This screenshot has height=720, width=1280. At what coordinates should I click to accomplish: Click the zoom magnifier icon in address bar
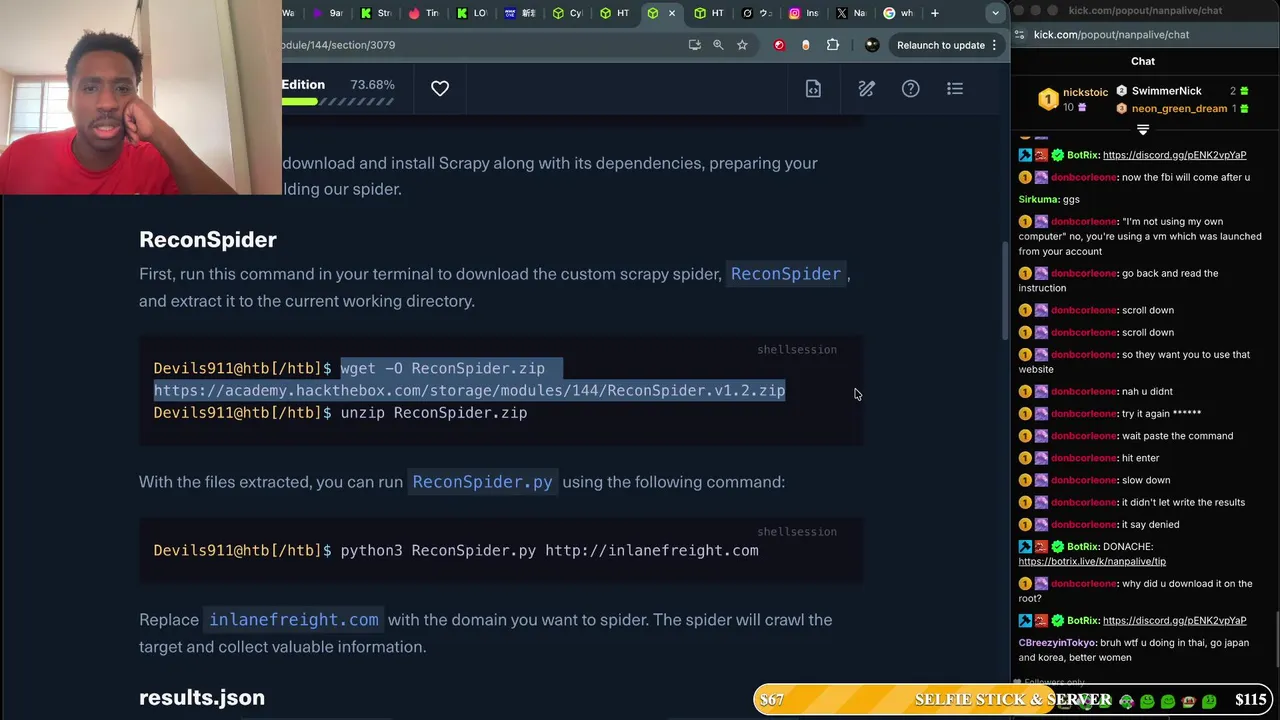point(718,45)
